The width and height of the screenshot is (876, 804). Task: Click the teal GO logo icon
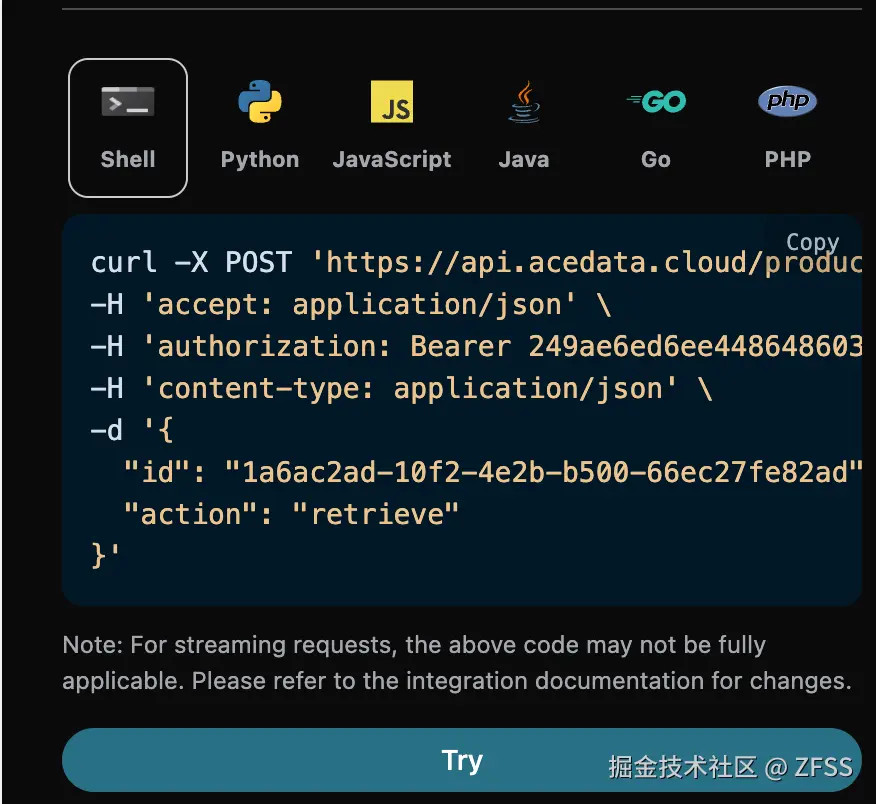point(656,101)
